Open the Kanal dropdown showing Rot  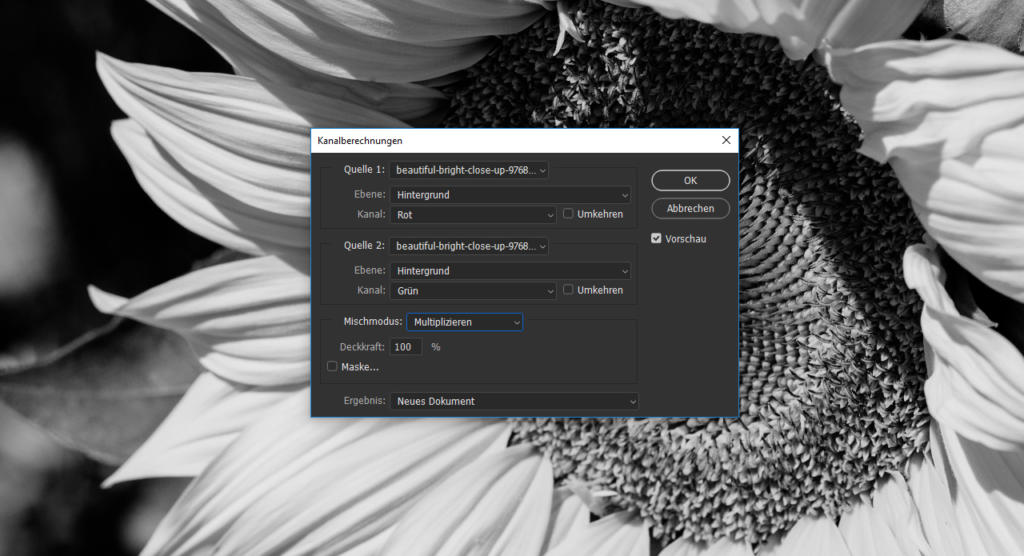tap(473, 215)
